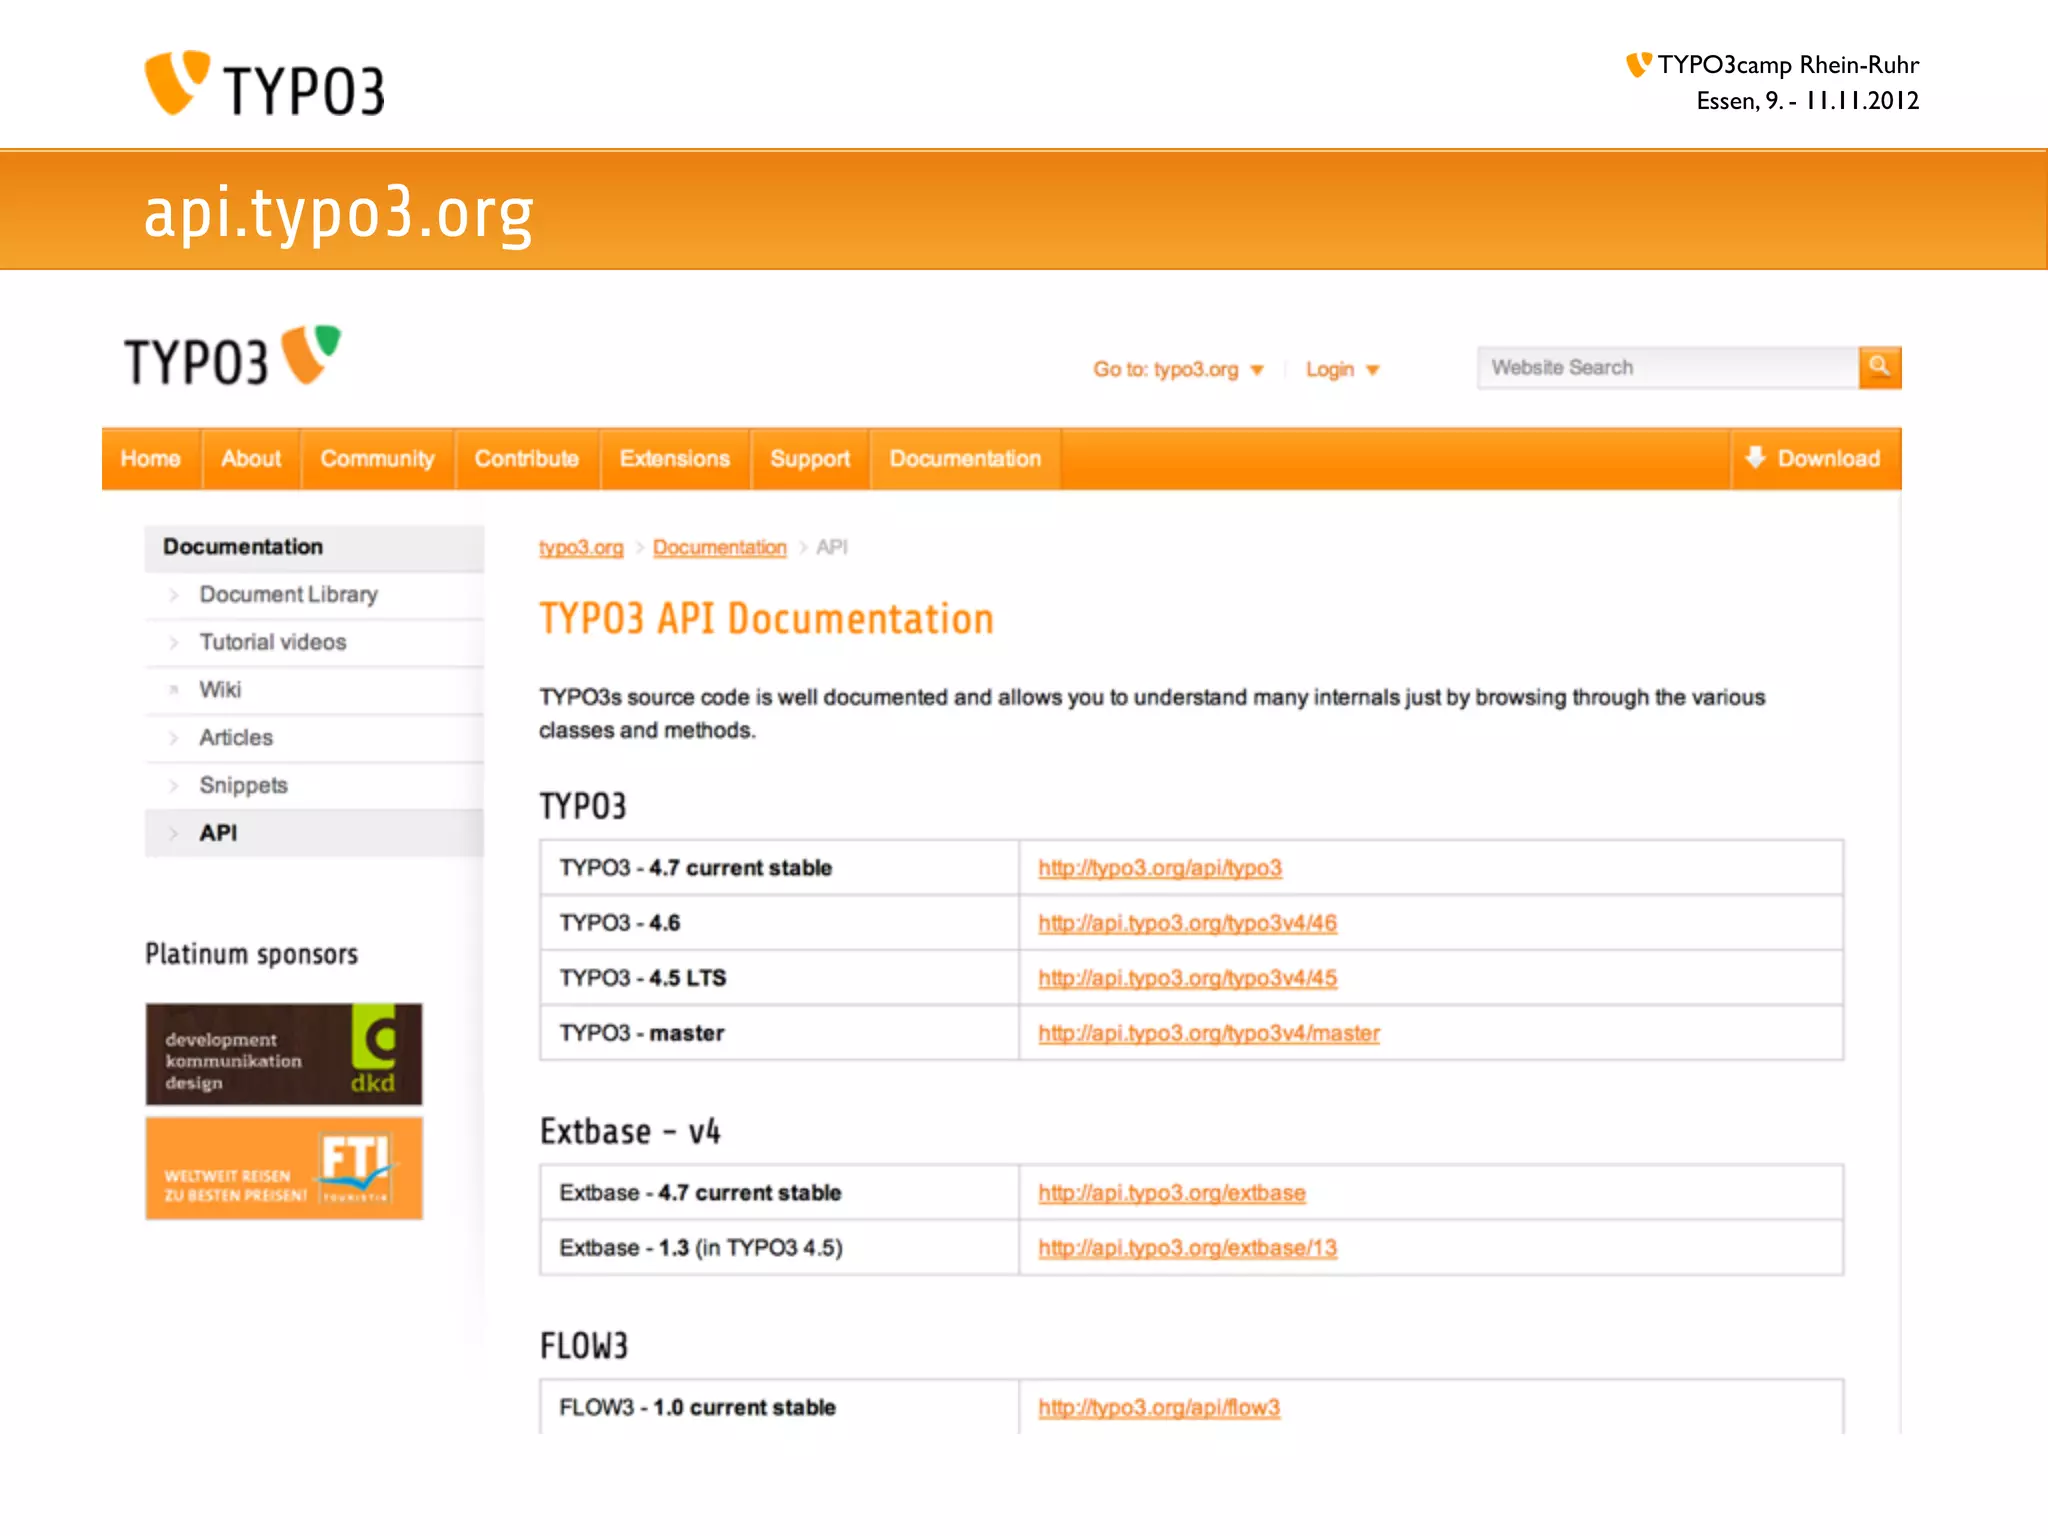This screenshot has width=2048, height=1536.
Task: Select Snippets in sidebar
Action: [x=314, y=785]
